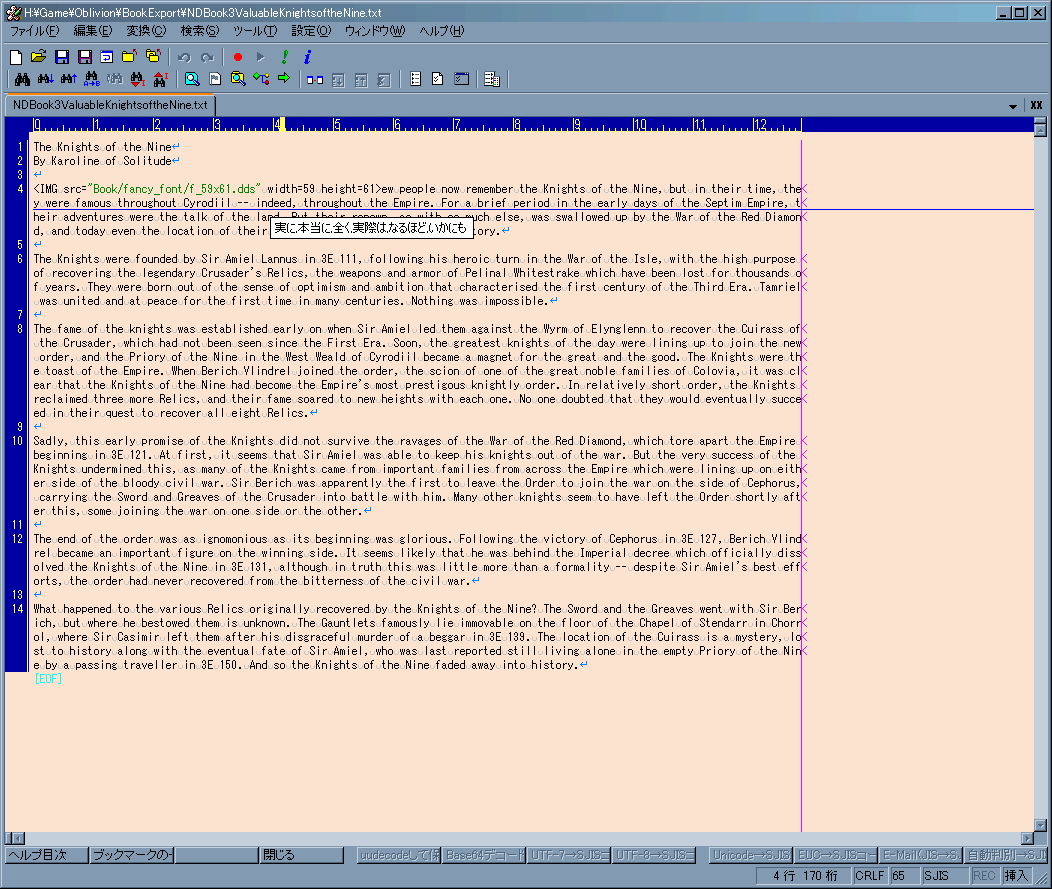Open the 編集(E) menu
This screenshot has height=889, width=1052.
93,31
